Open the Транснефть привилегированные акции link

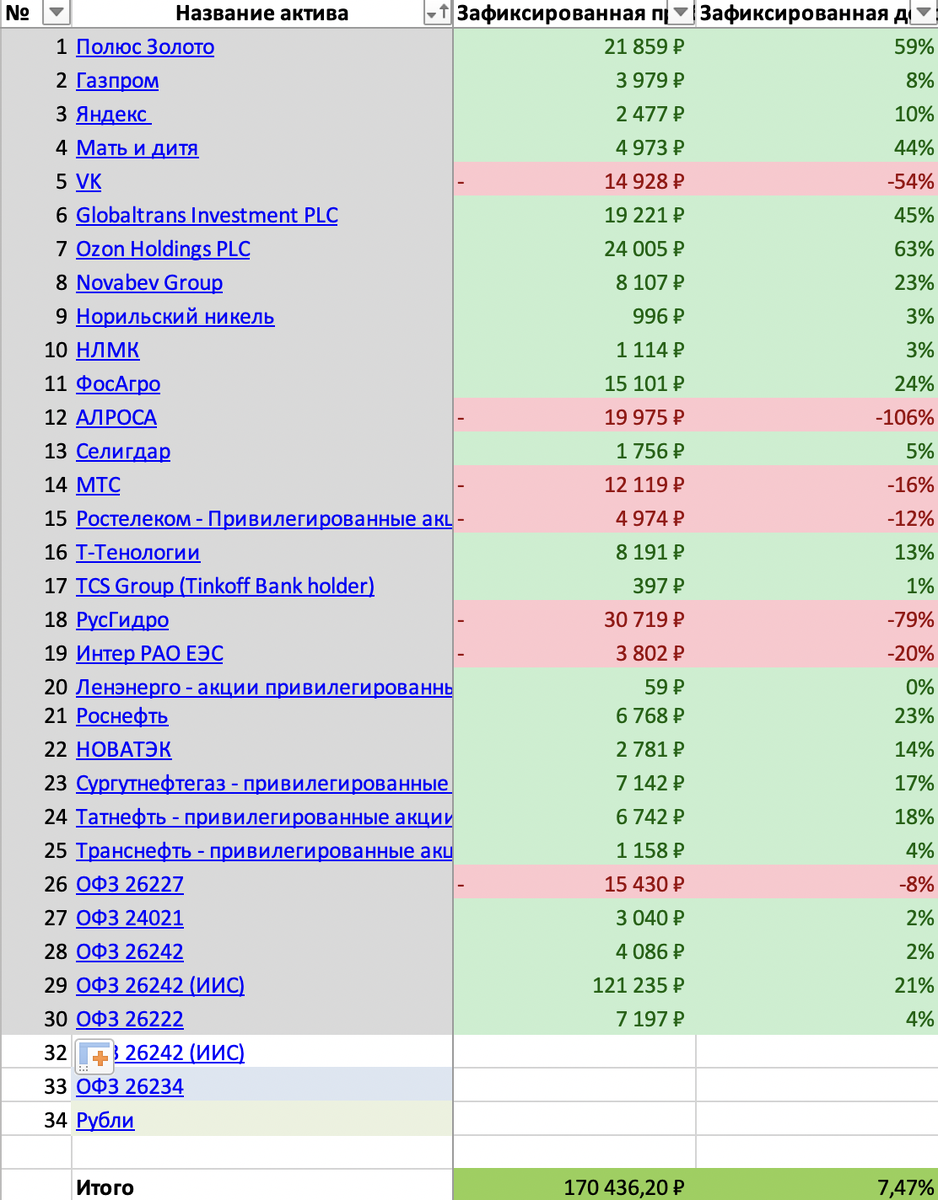(x=264, y=851)
